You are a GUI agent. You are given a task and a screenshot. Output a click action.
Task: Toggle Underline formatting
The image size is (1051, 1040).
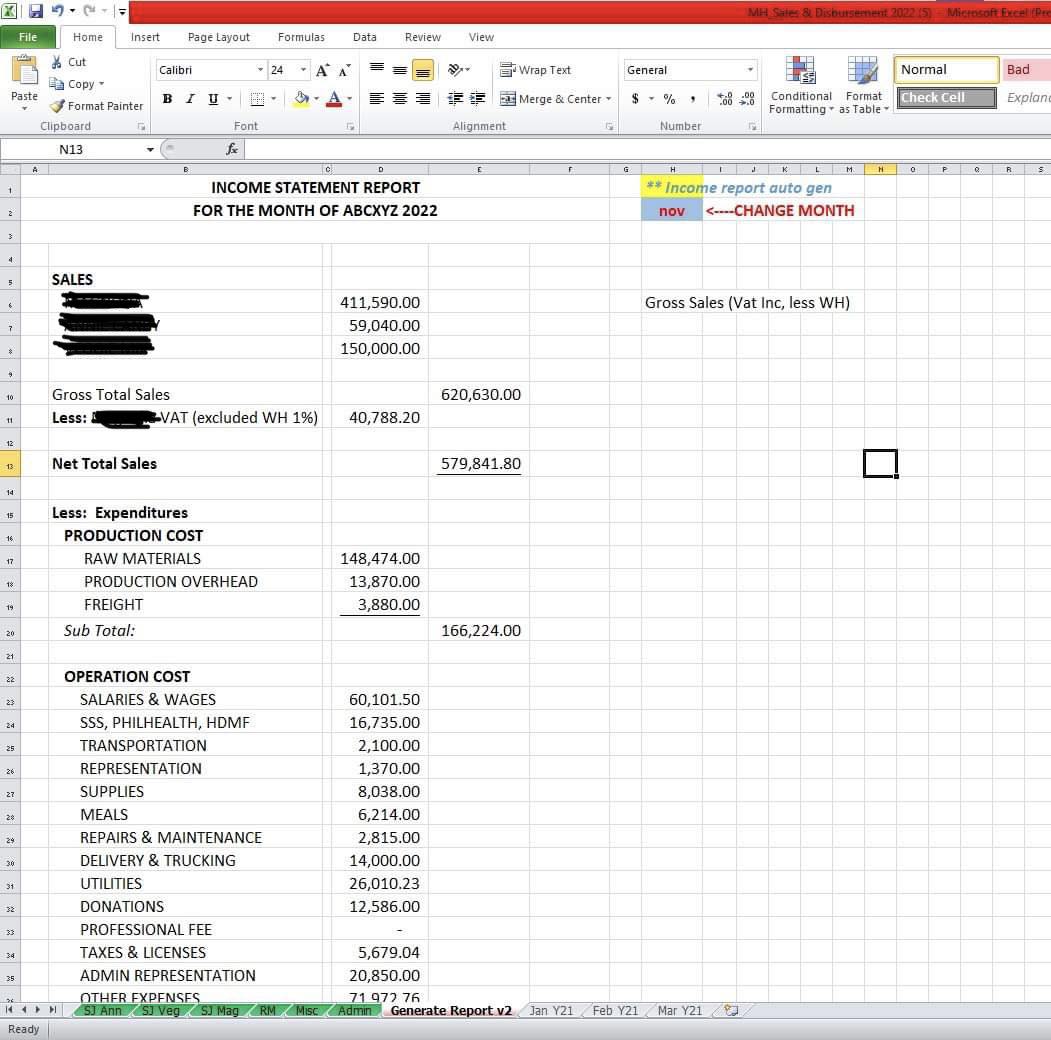(213, 99)
